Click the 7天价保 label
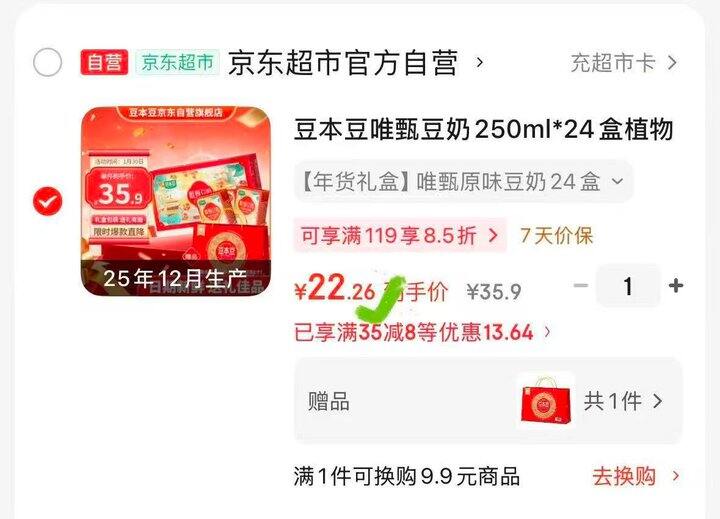This screenshot has height=519, width=720. [x=557, y=236]
